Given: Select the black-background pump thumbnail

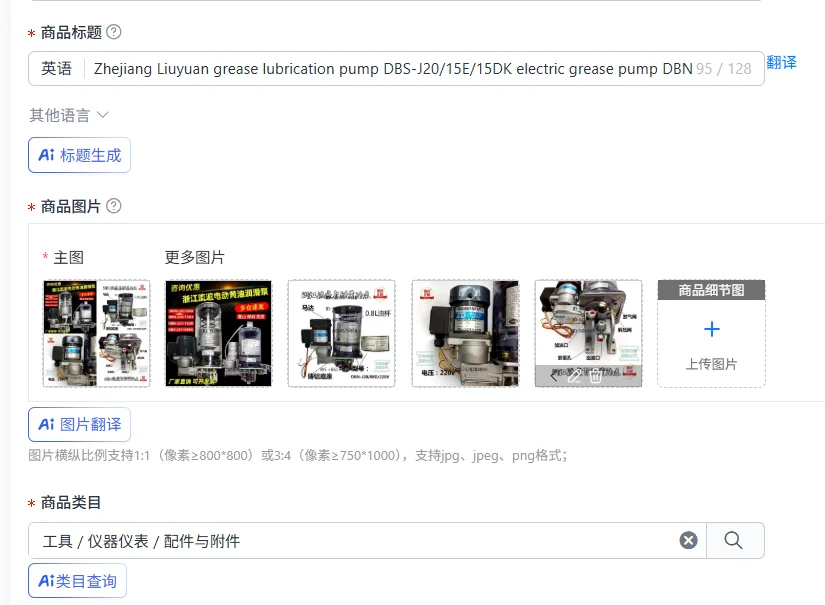Looking at the screenshot, I should [218, 334].
